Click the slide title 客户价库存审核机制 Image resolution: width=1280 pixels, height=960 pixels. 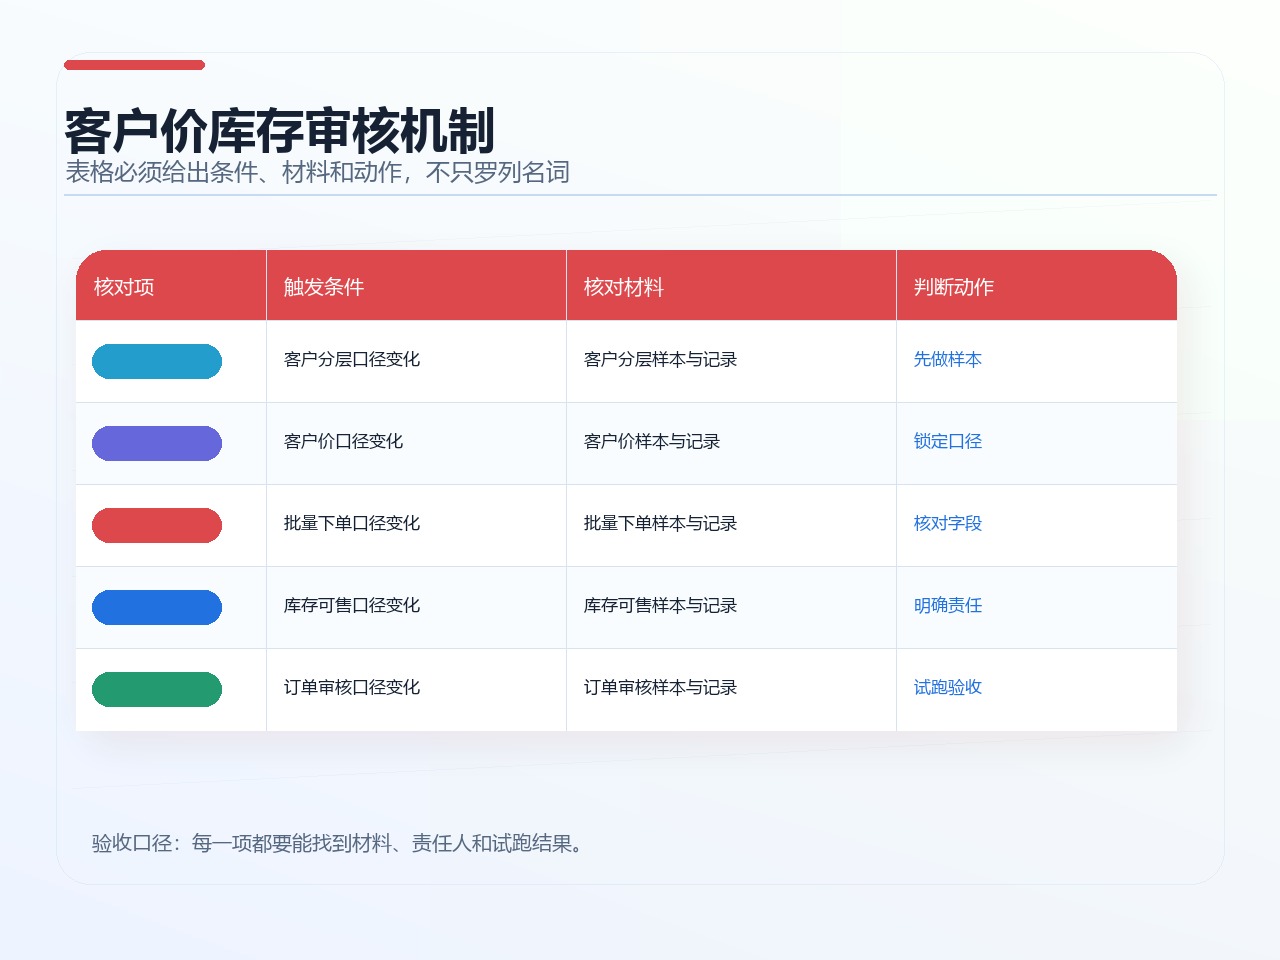click(x=280, y=131)
